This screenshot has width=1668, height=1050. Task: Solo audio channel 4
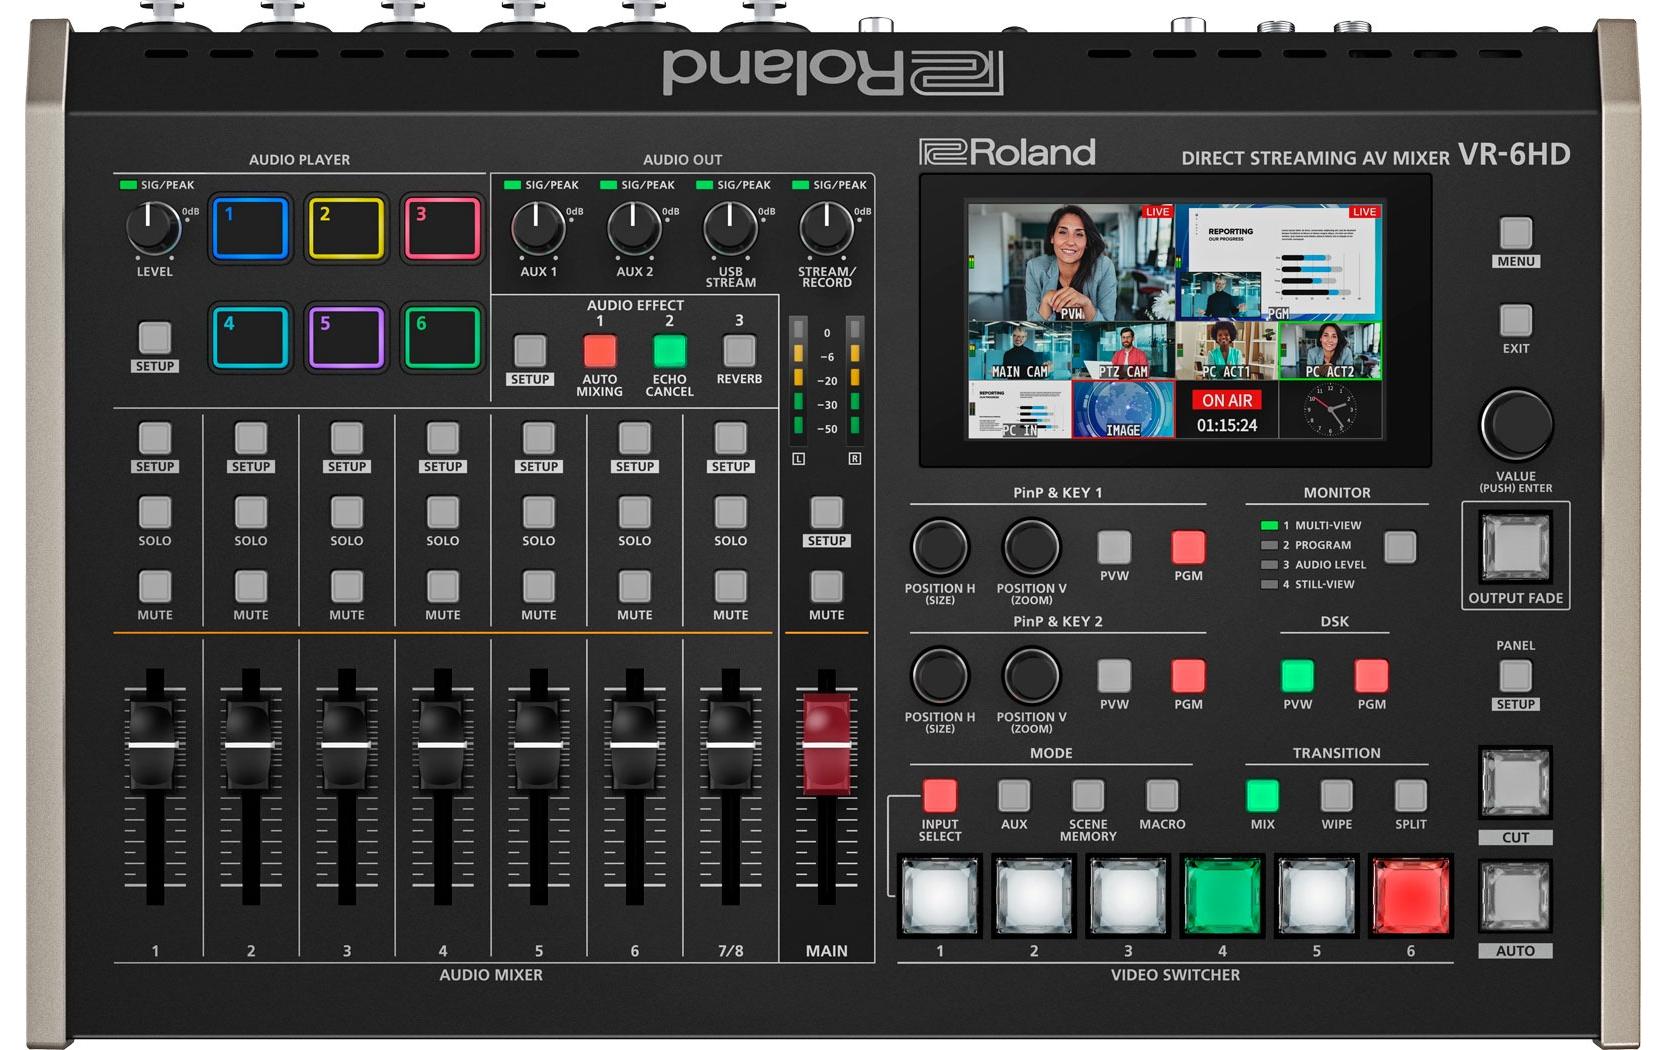click(442, 512)
